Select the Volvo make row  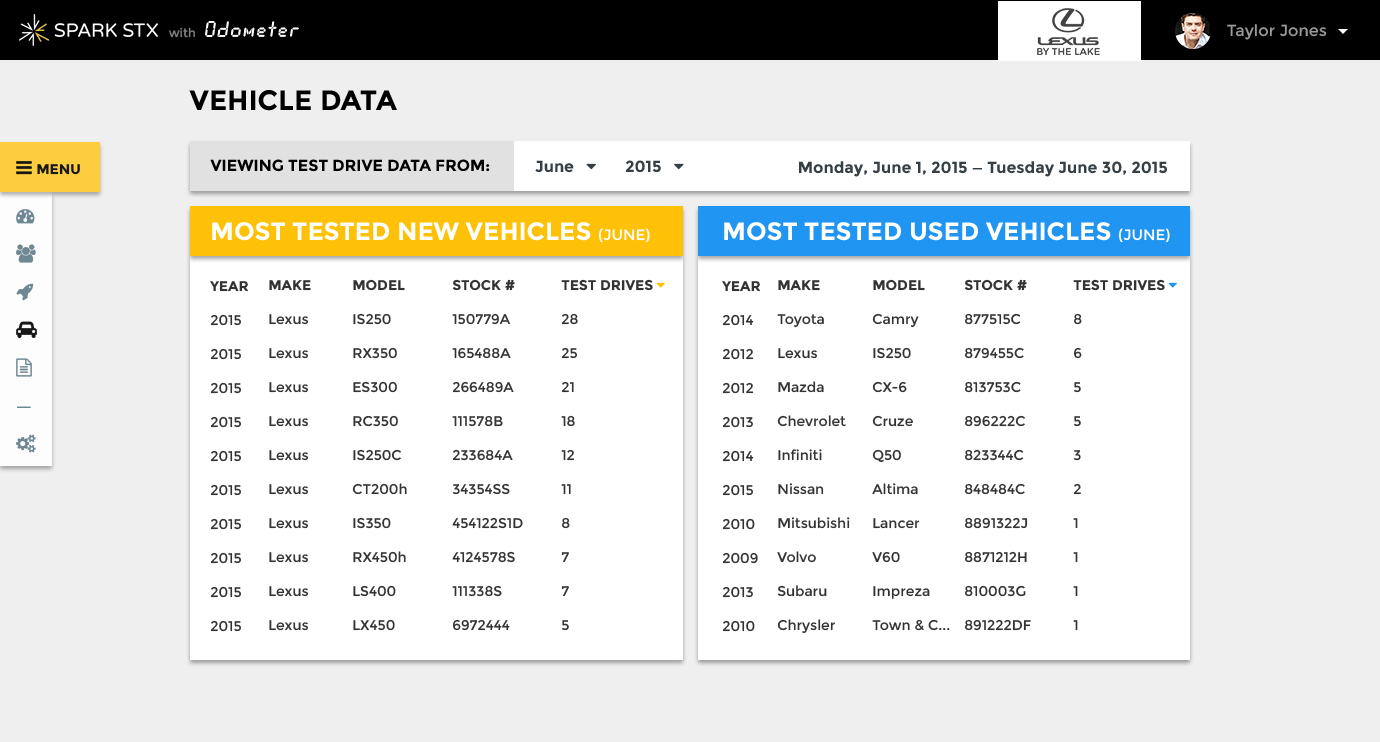click(x=797, y=557)
